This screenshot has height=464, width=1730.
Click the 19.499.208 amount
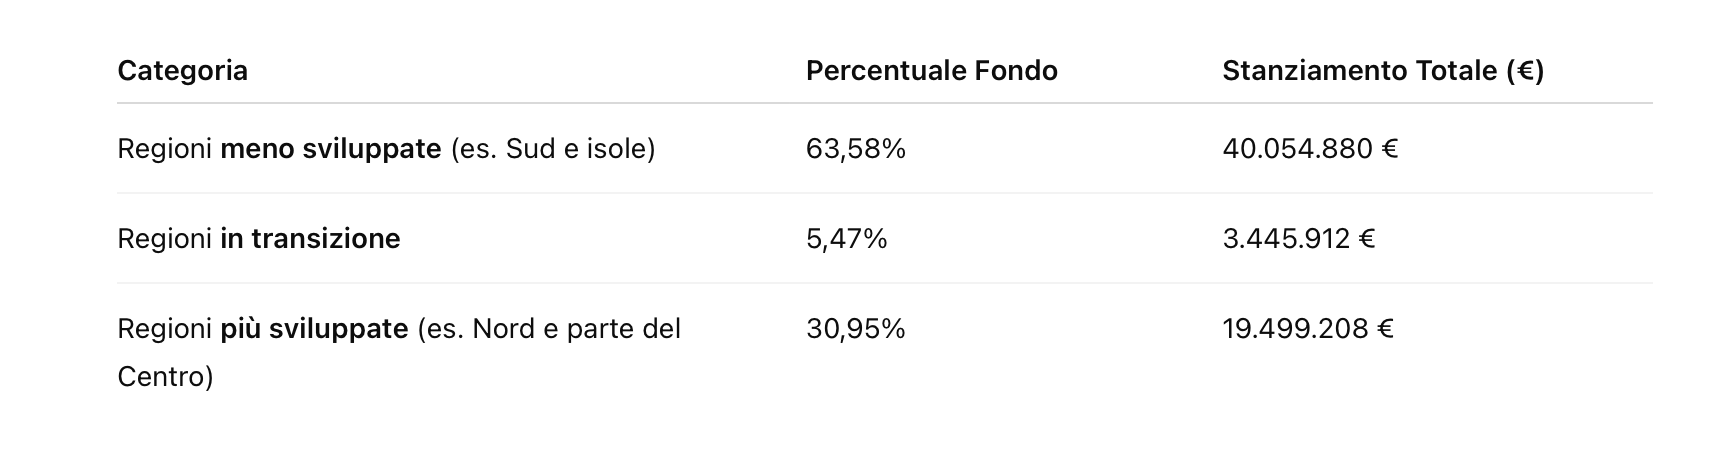(1295, 329)
